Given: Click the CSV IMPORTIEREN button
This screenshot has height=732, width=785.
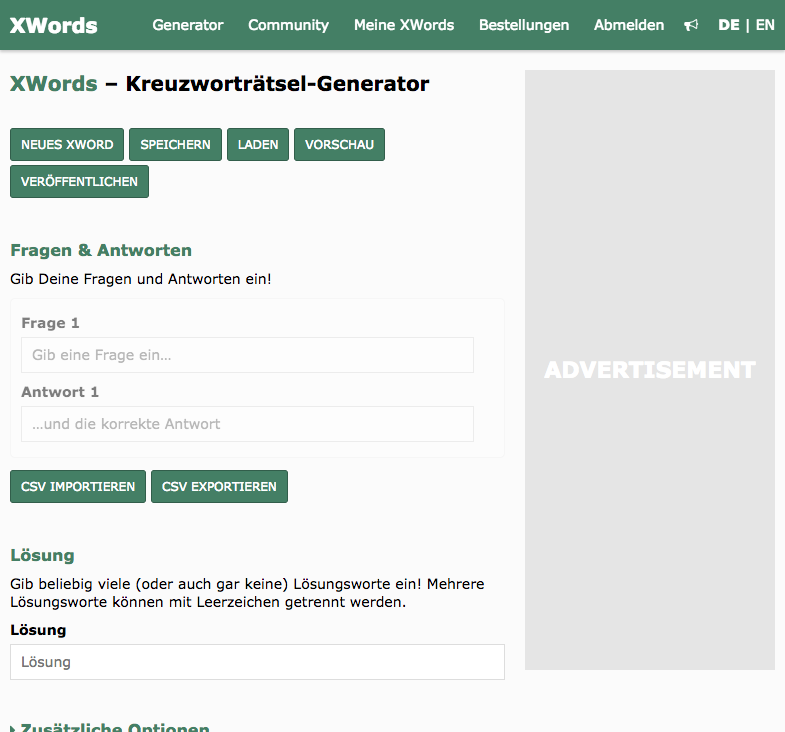Looking at the screenshot, I should click(78, 487).
